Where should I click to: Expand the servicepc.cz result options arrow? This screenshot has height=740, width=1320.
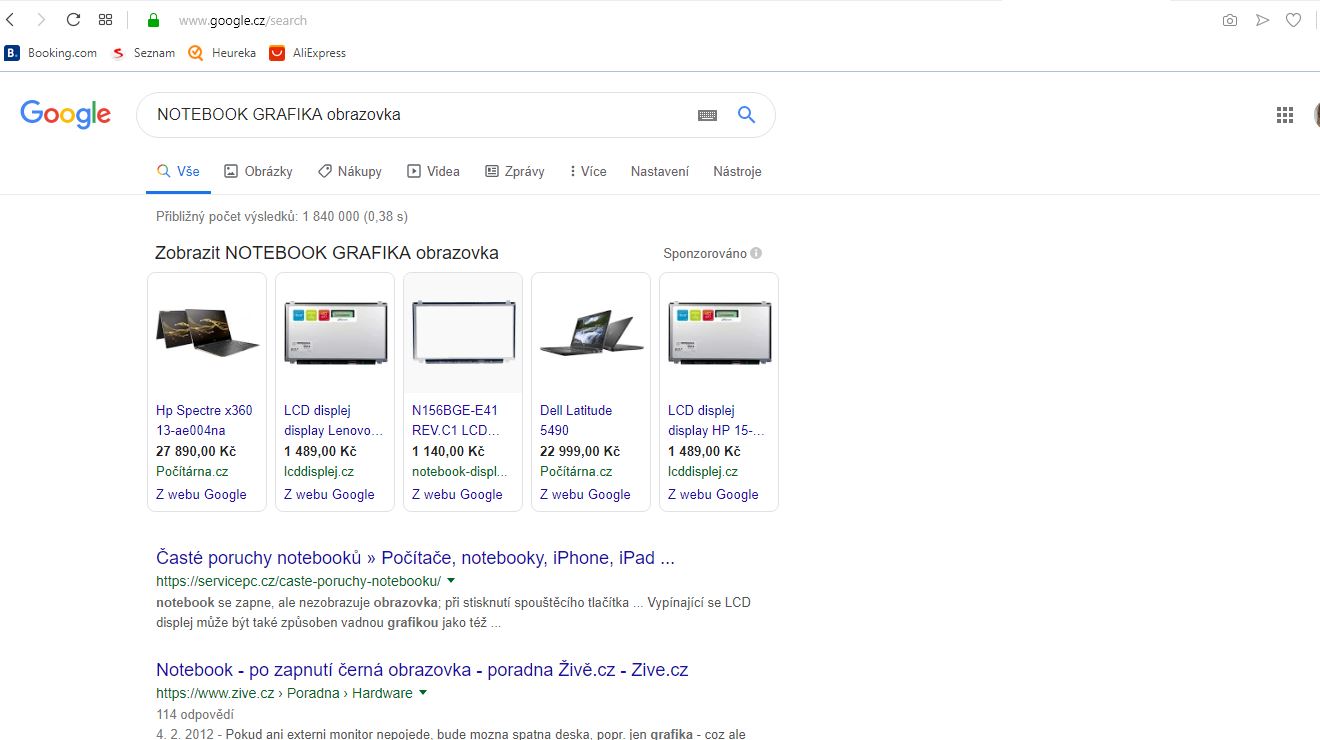click(x=451, y=580)
